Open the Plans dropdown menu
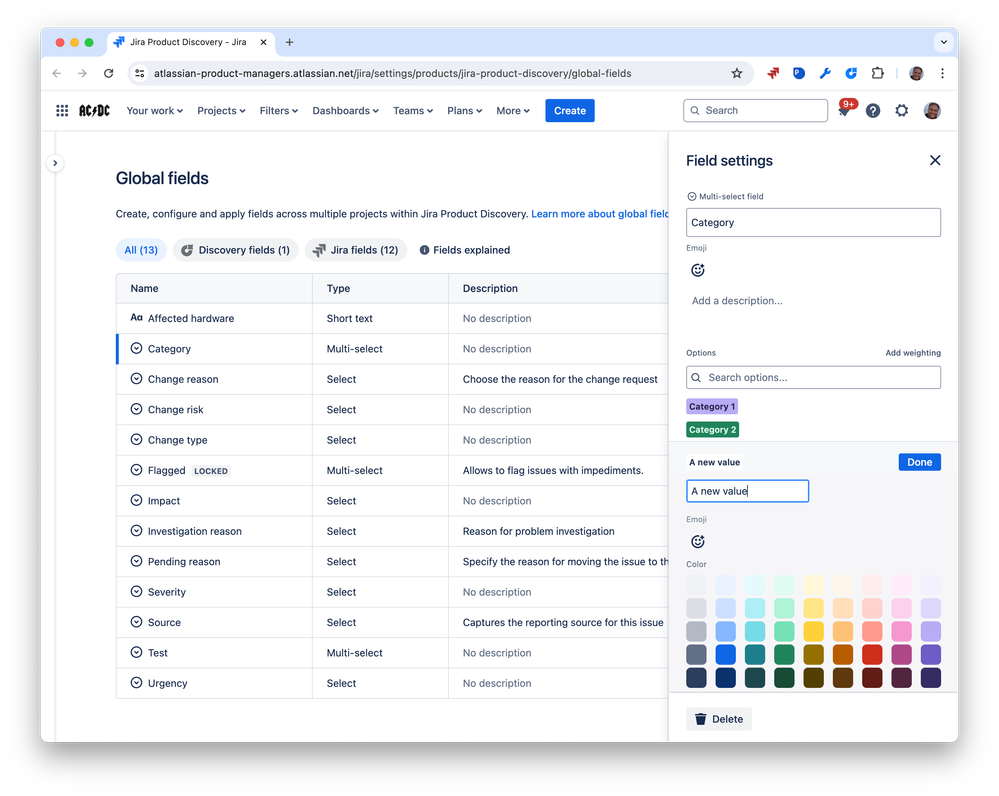 pyautogui.click(x=464, y=111)
